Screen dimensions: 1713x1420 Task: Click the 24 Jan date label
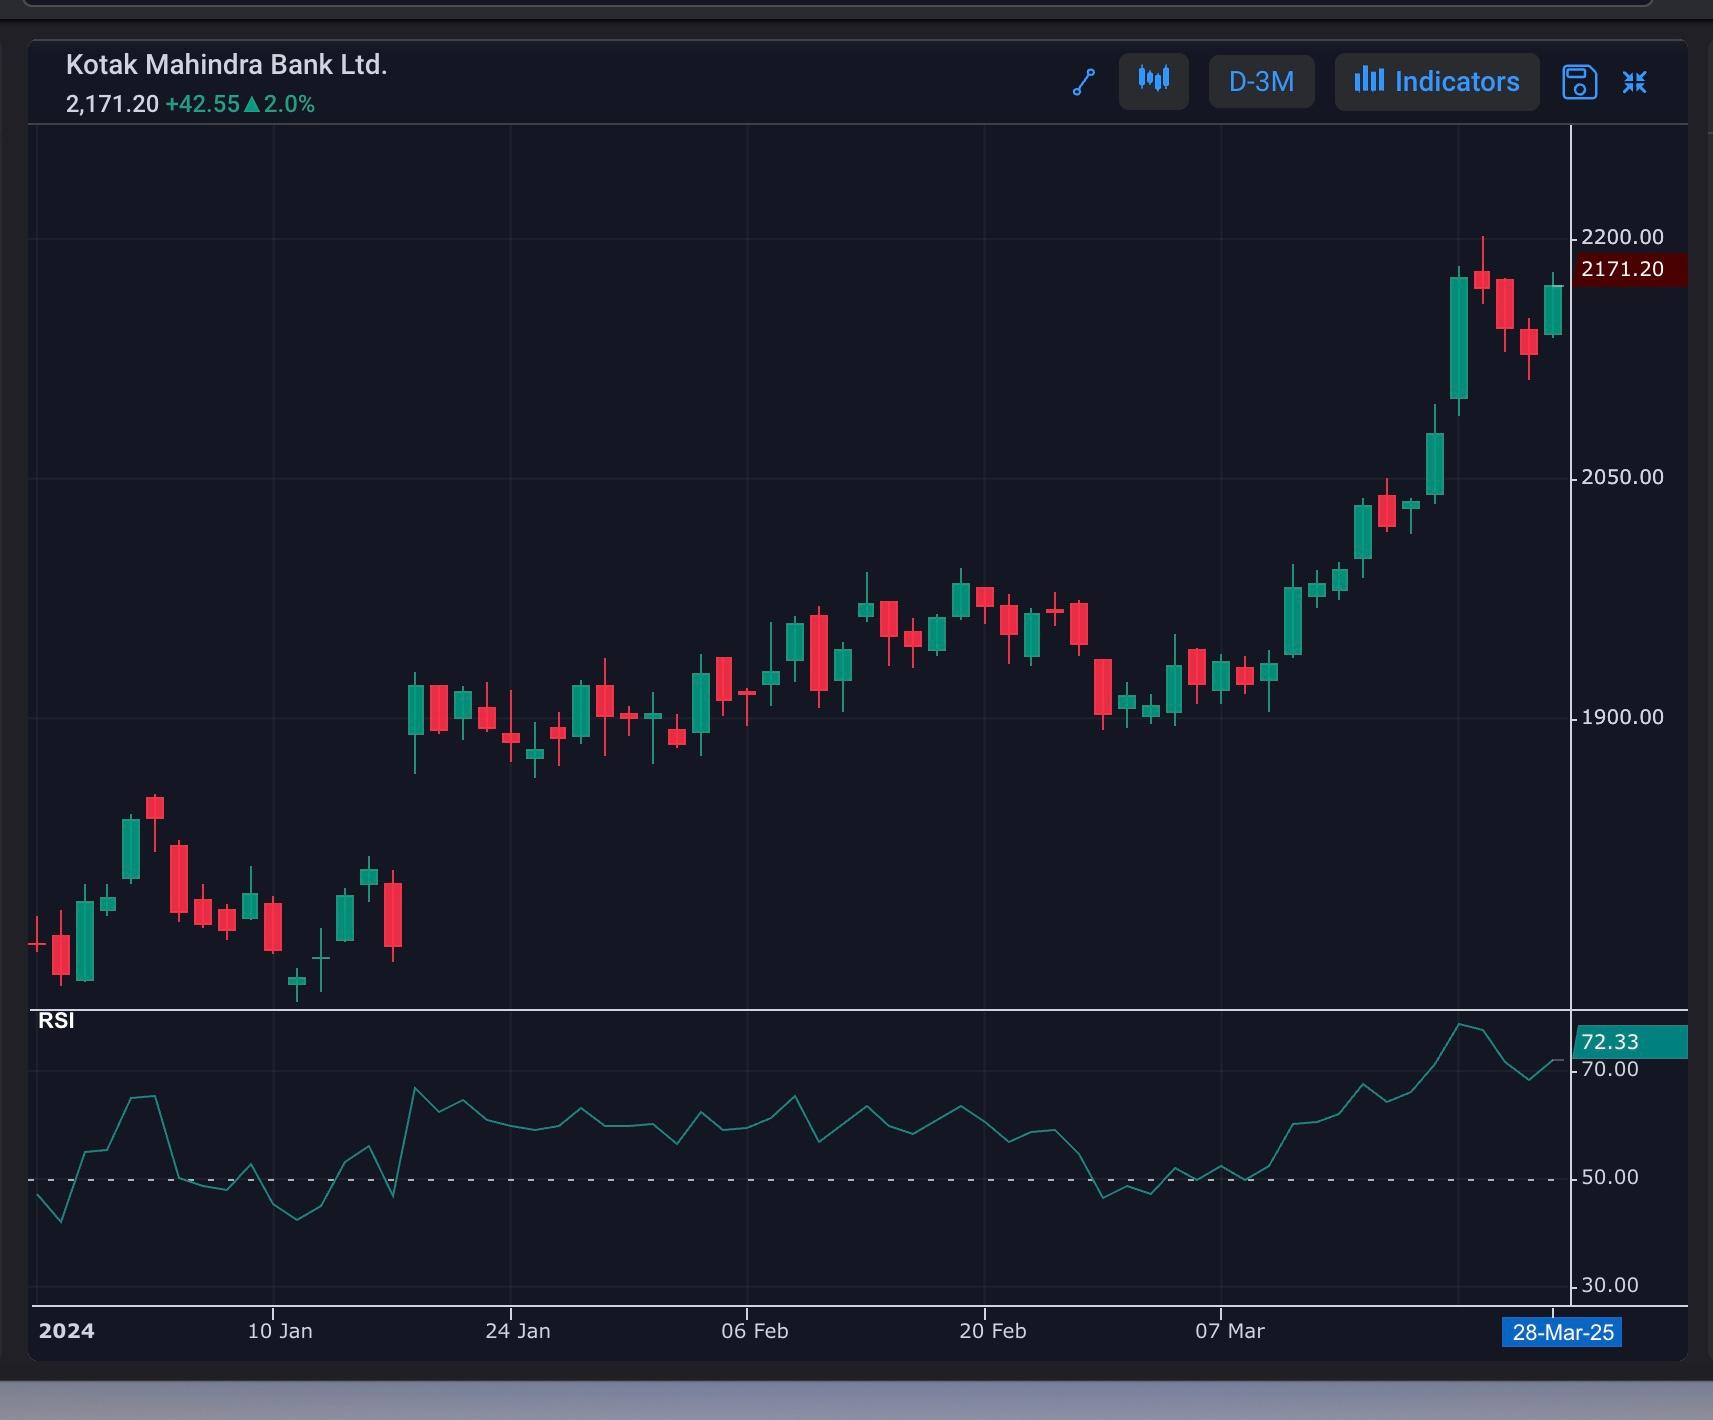pyautogui.click(x=518, y=1331)
